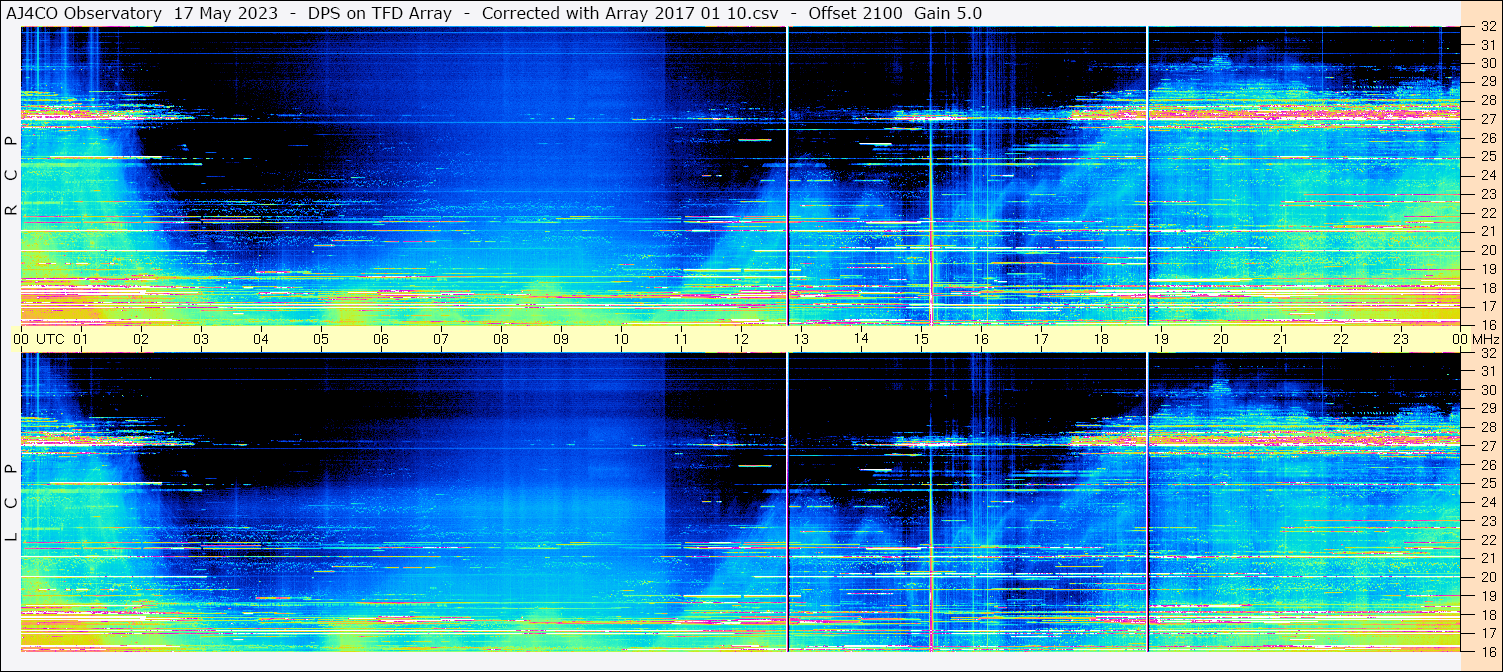Select the 09 hour mark on time axis
1503x672 pixels.
click(x=561, y=339)
